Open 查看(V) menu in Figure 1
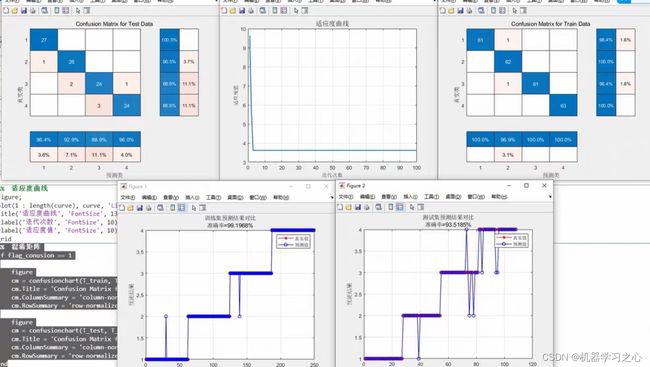Image resolution: width=650 pixels, height=367 pixels. [171, 197]
